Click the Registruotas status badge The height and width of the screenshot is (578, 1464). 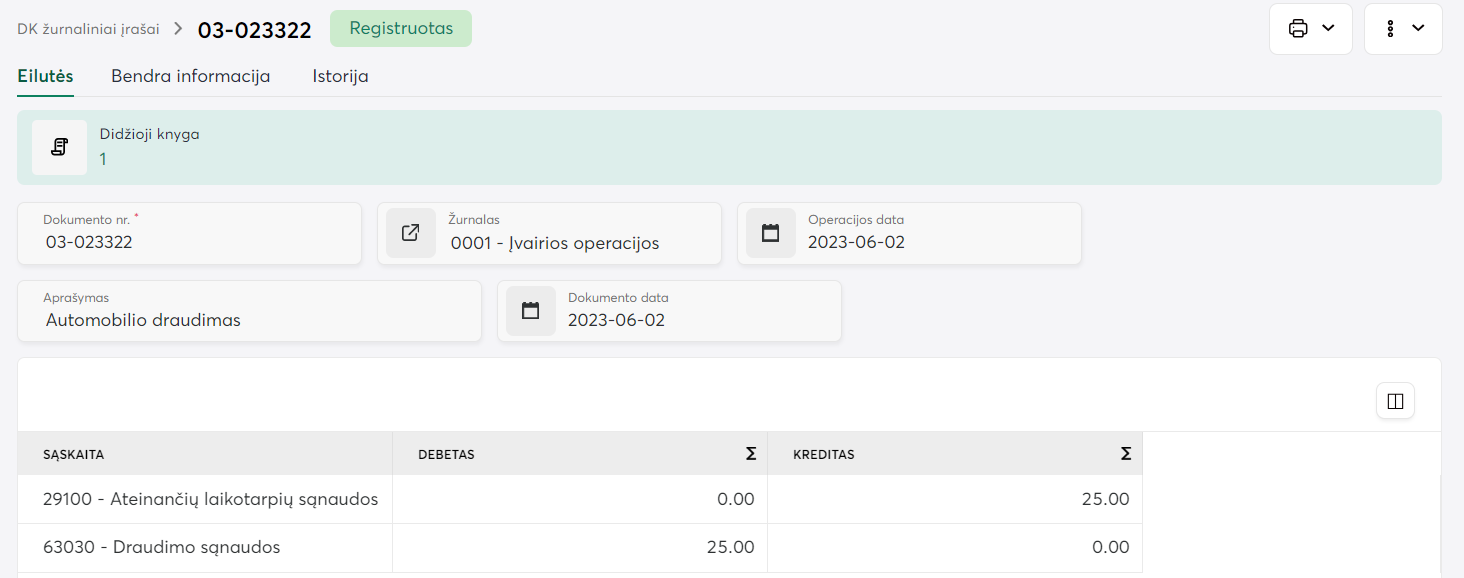point(401,29)
